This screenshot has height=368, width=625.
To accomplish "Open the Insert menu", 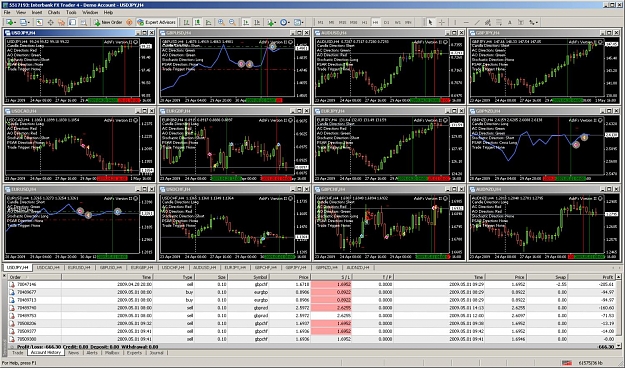I will pyautogui.click(x=37, y=12).
